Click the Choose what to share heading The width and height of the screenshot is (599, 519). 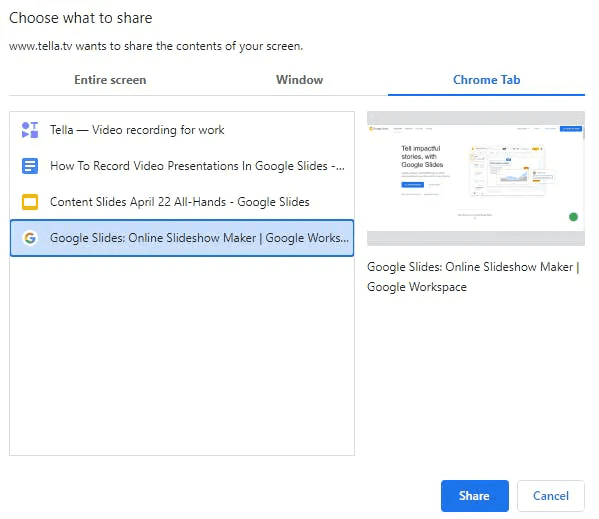pos(81,18)
